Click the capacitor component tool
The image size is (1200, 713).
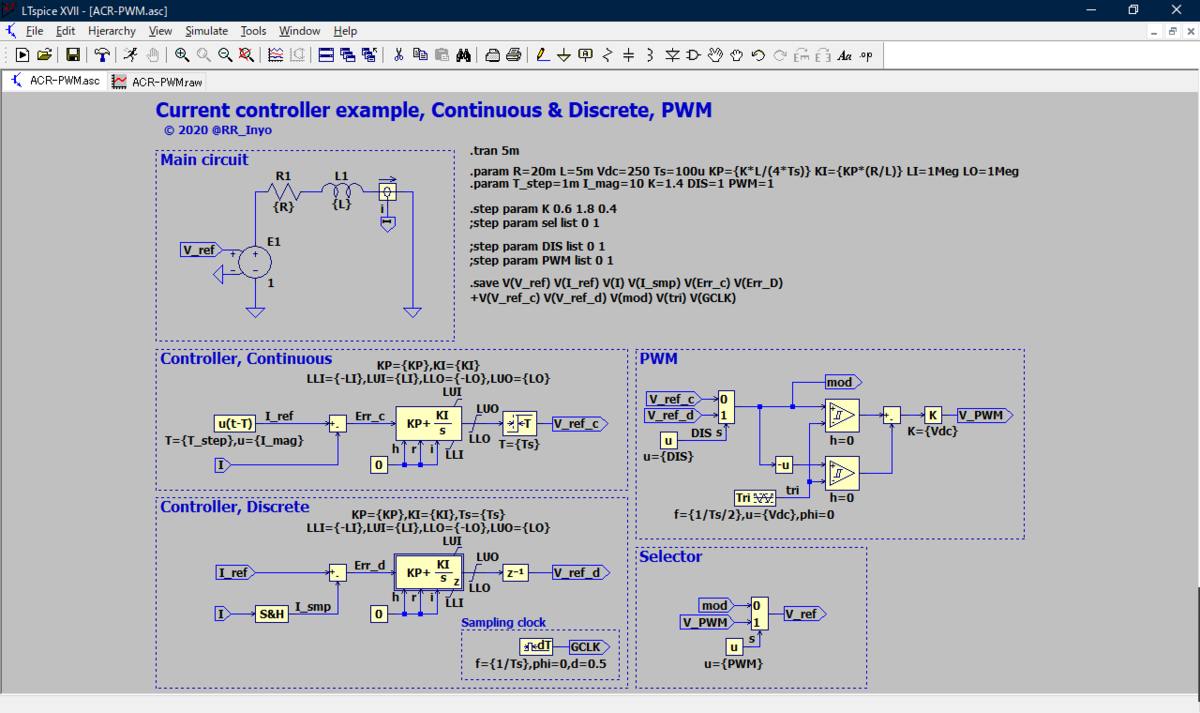tap(629, 55)
